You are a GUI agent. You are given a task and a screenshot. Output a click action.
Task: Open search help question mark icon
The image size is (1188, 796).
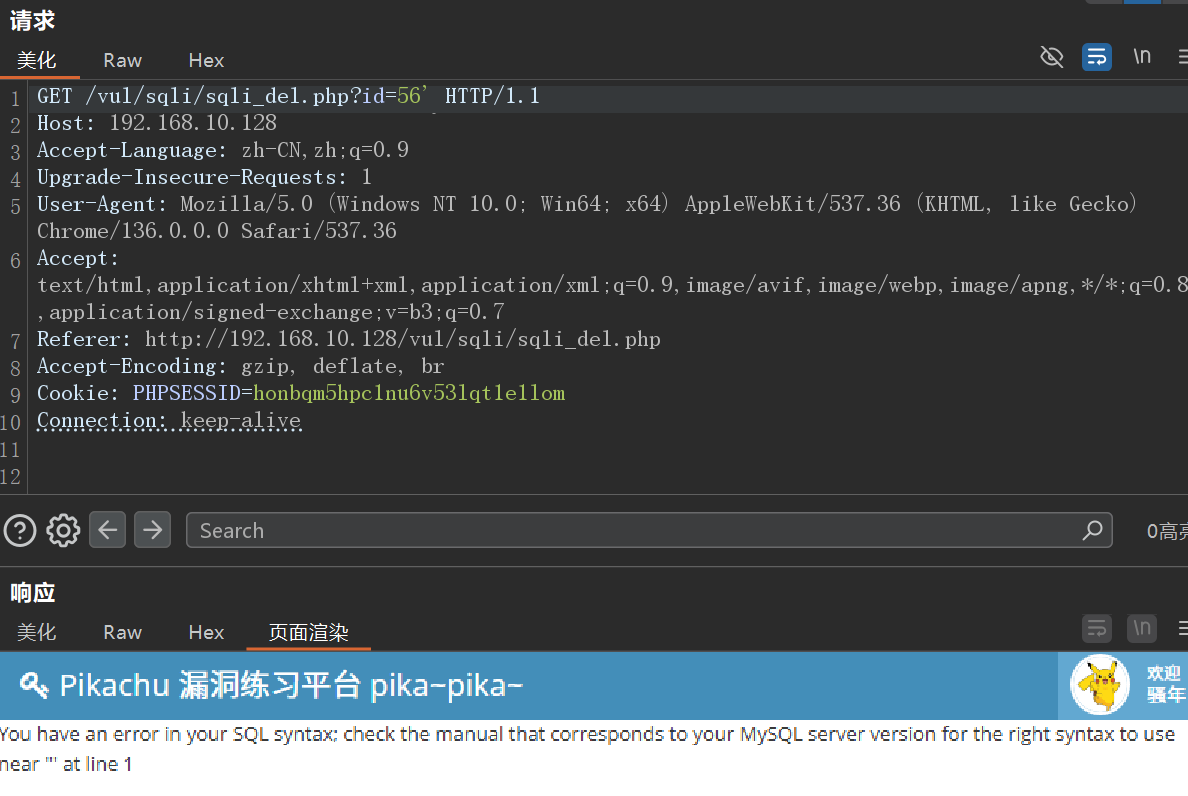(20, 530)
